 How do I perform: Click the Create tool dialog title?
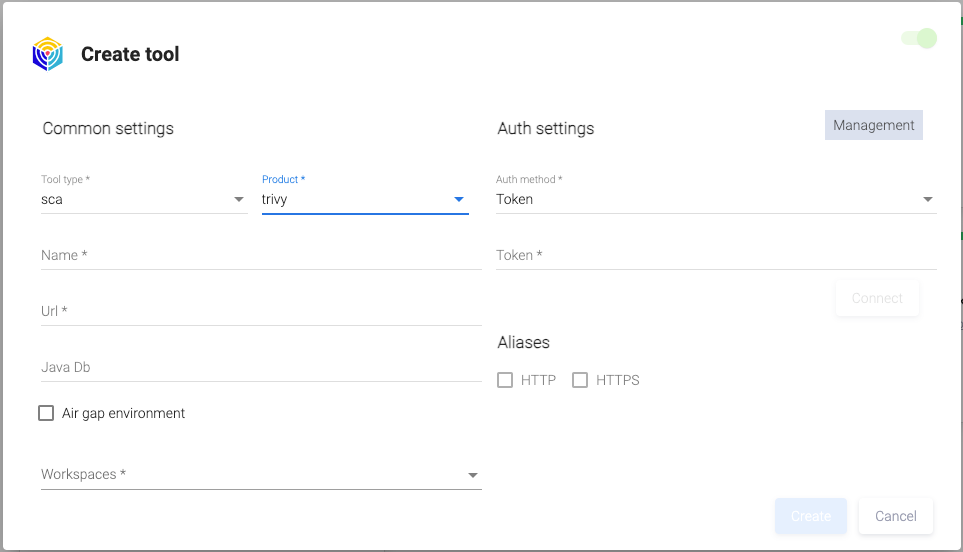click(x=130, y=54)
